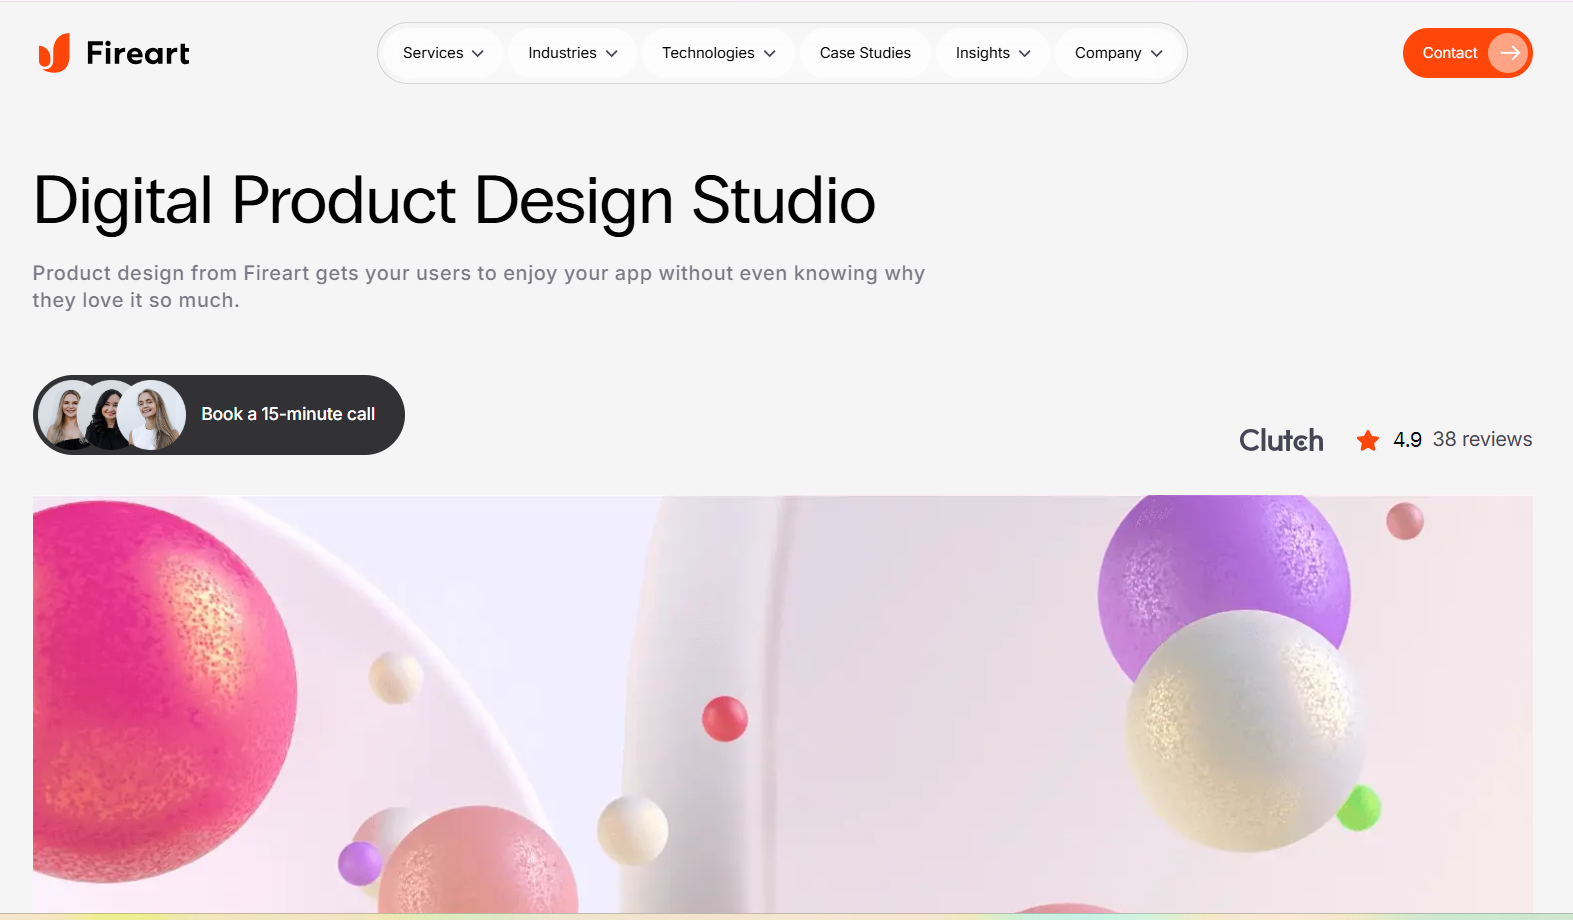Expand the Technologies dropdown chevron
1573x920 pixels.
pos(770,54)
